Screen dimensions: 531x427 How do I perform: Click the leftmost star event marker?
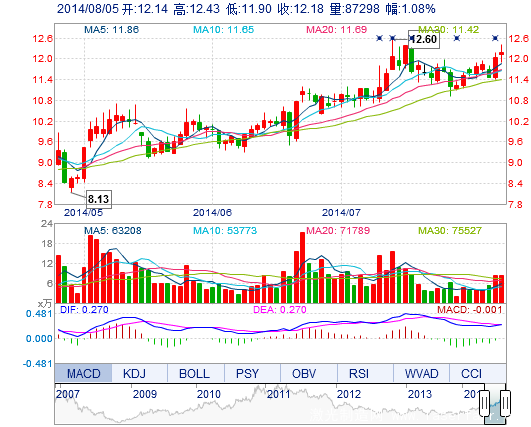[x=379, y=38]
